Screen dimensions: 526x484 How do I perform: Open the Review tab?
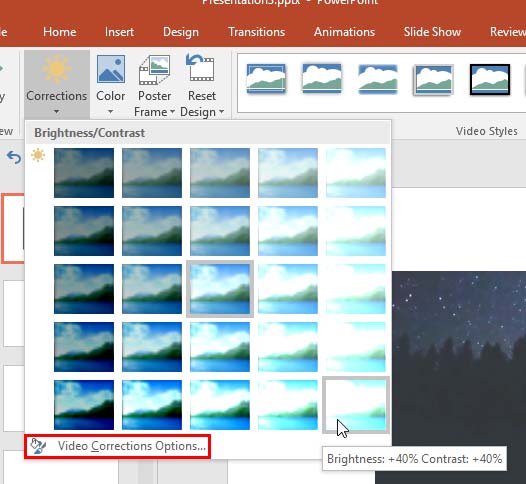508,32
